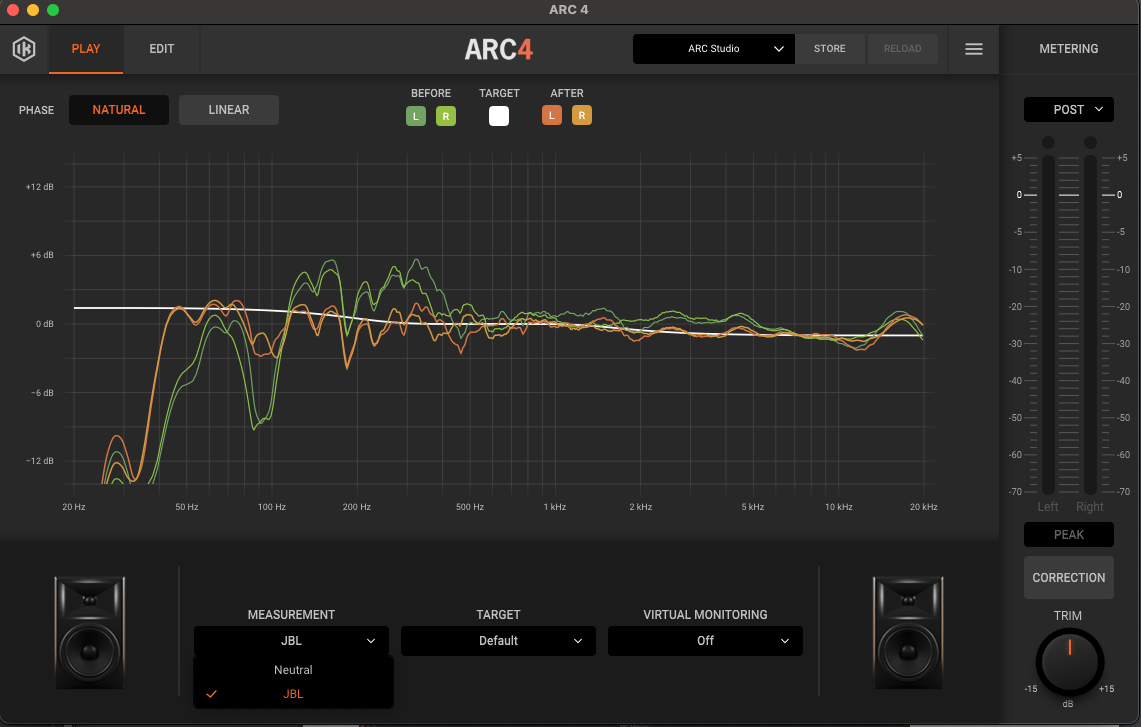Click the Reload button
Screen dimensions: 1141x727
(902, 49)
